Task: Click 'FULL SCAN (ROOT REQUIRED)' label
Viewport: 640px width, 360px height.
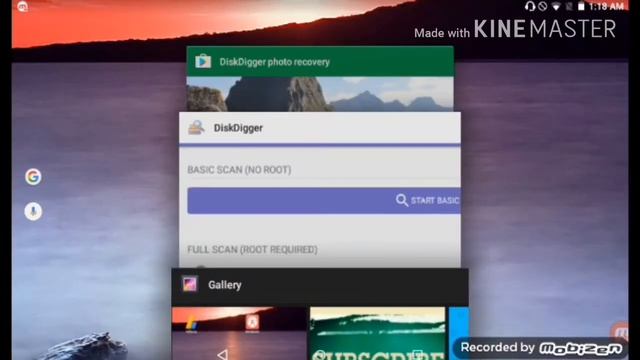Action: coord(252,249)
